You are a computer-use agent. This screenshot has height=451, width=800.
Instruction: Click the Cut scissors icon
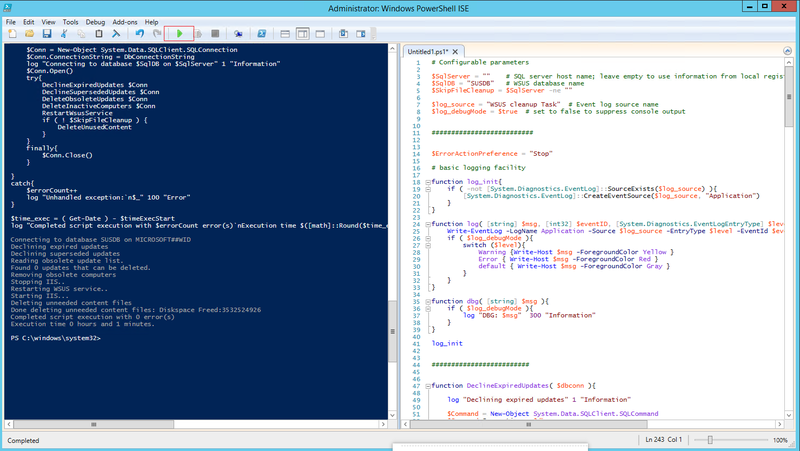[65, 33]
